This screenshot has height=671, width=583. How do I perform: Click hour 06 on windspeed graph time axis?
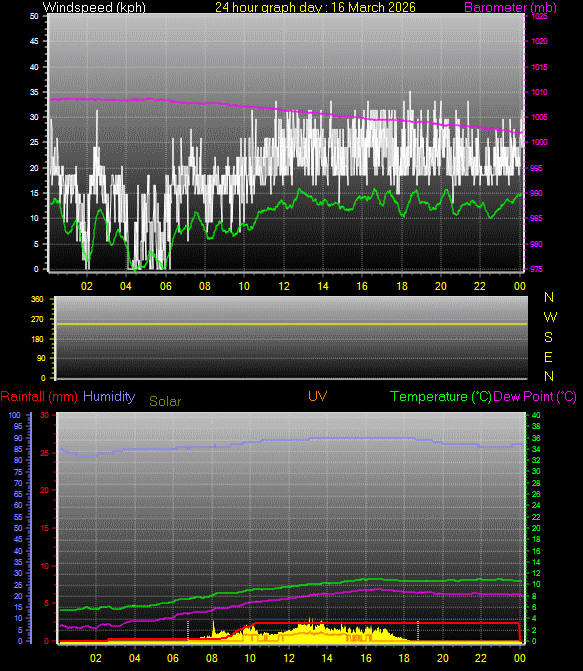tap(166, 286)
